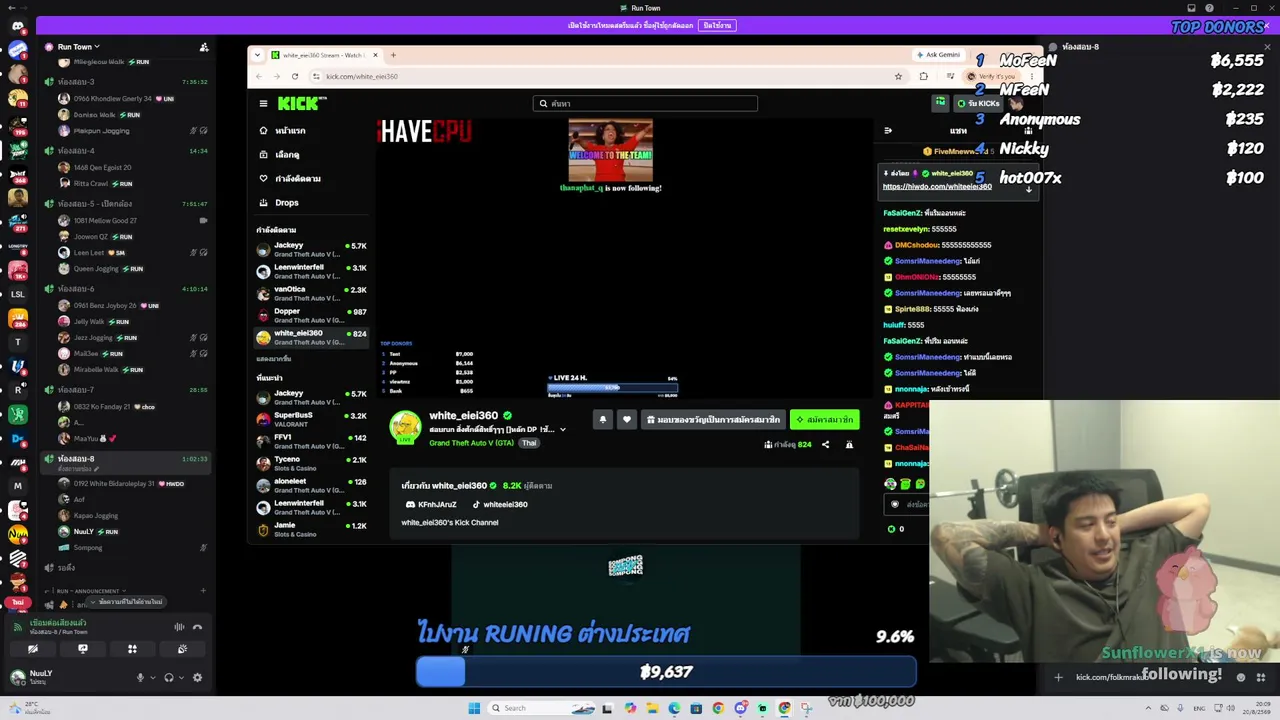Open Jackeyy channel in following list
The height and width of the screenshot is (720, 1280).
tap(312, 249)
